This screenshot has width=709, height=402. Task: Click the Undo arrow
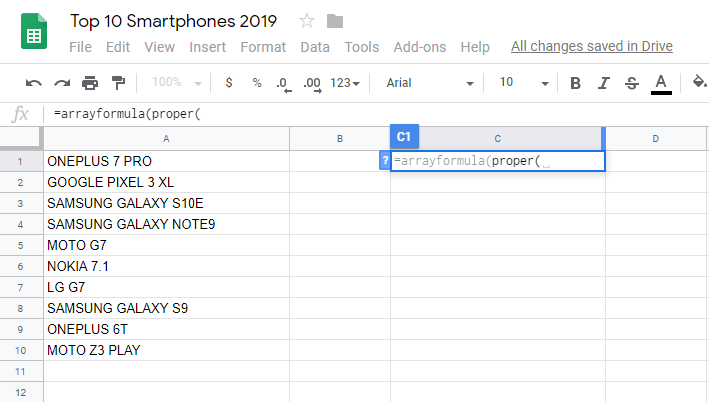tap(33, 83)
